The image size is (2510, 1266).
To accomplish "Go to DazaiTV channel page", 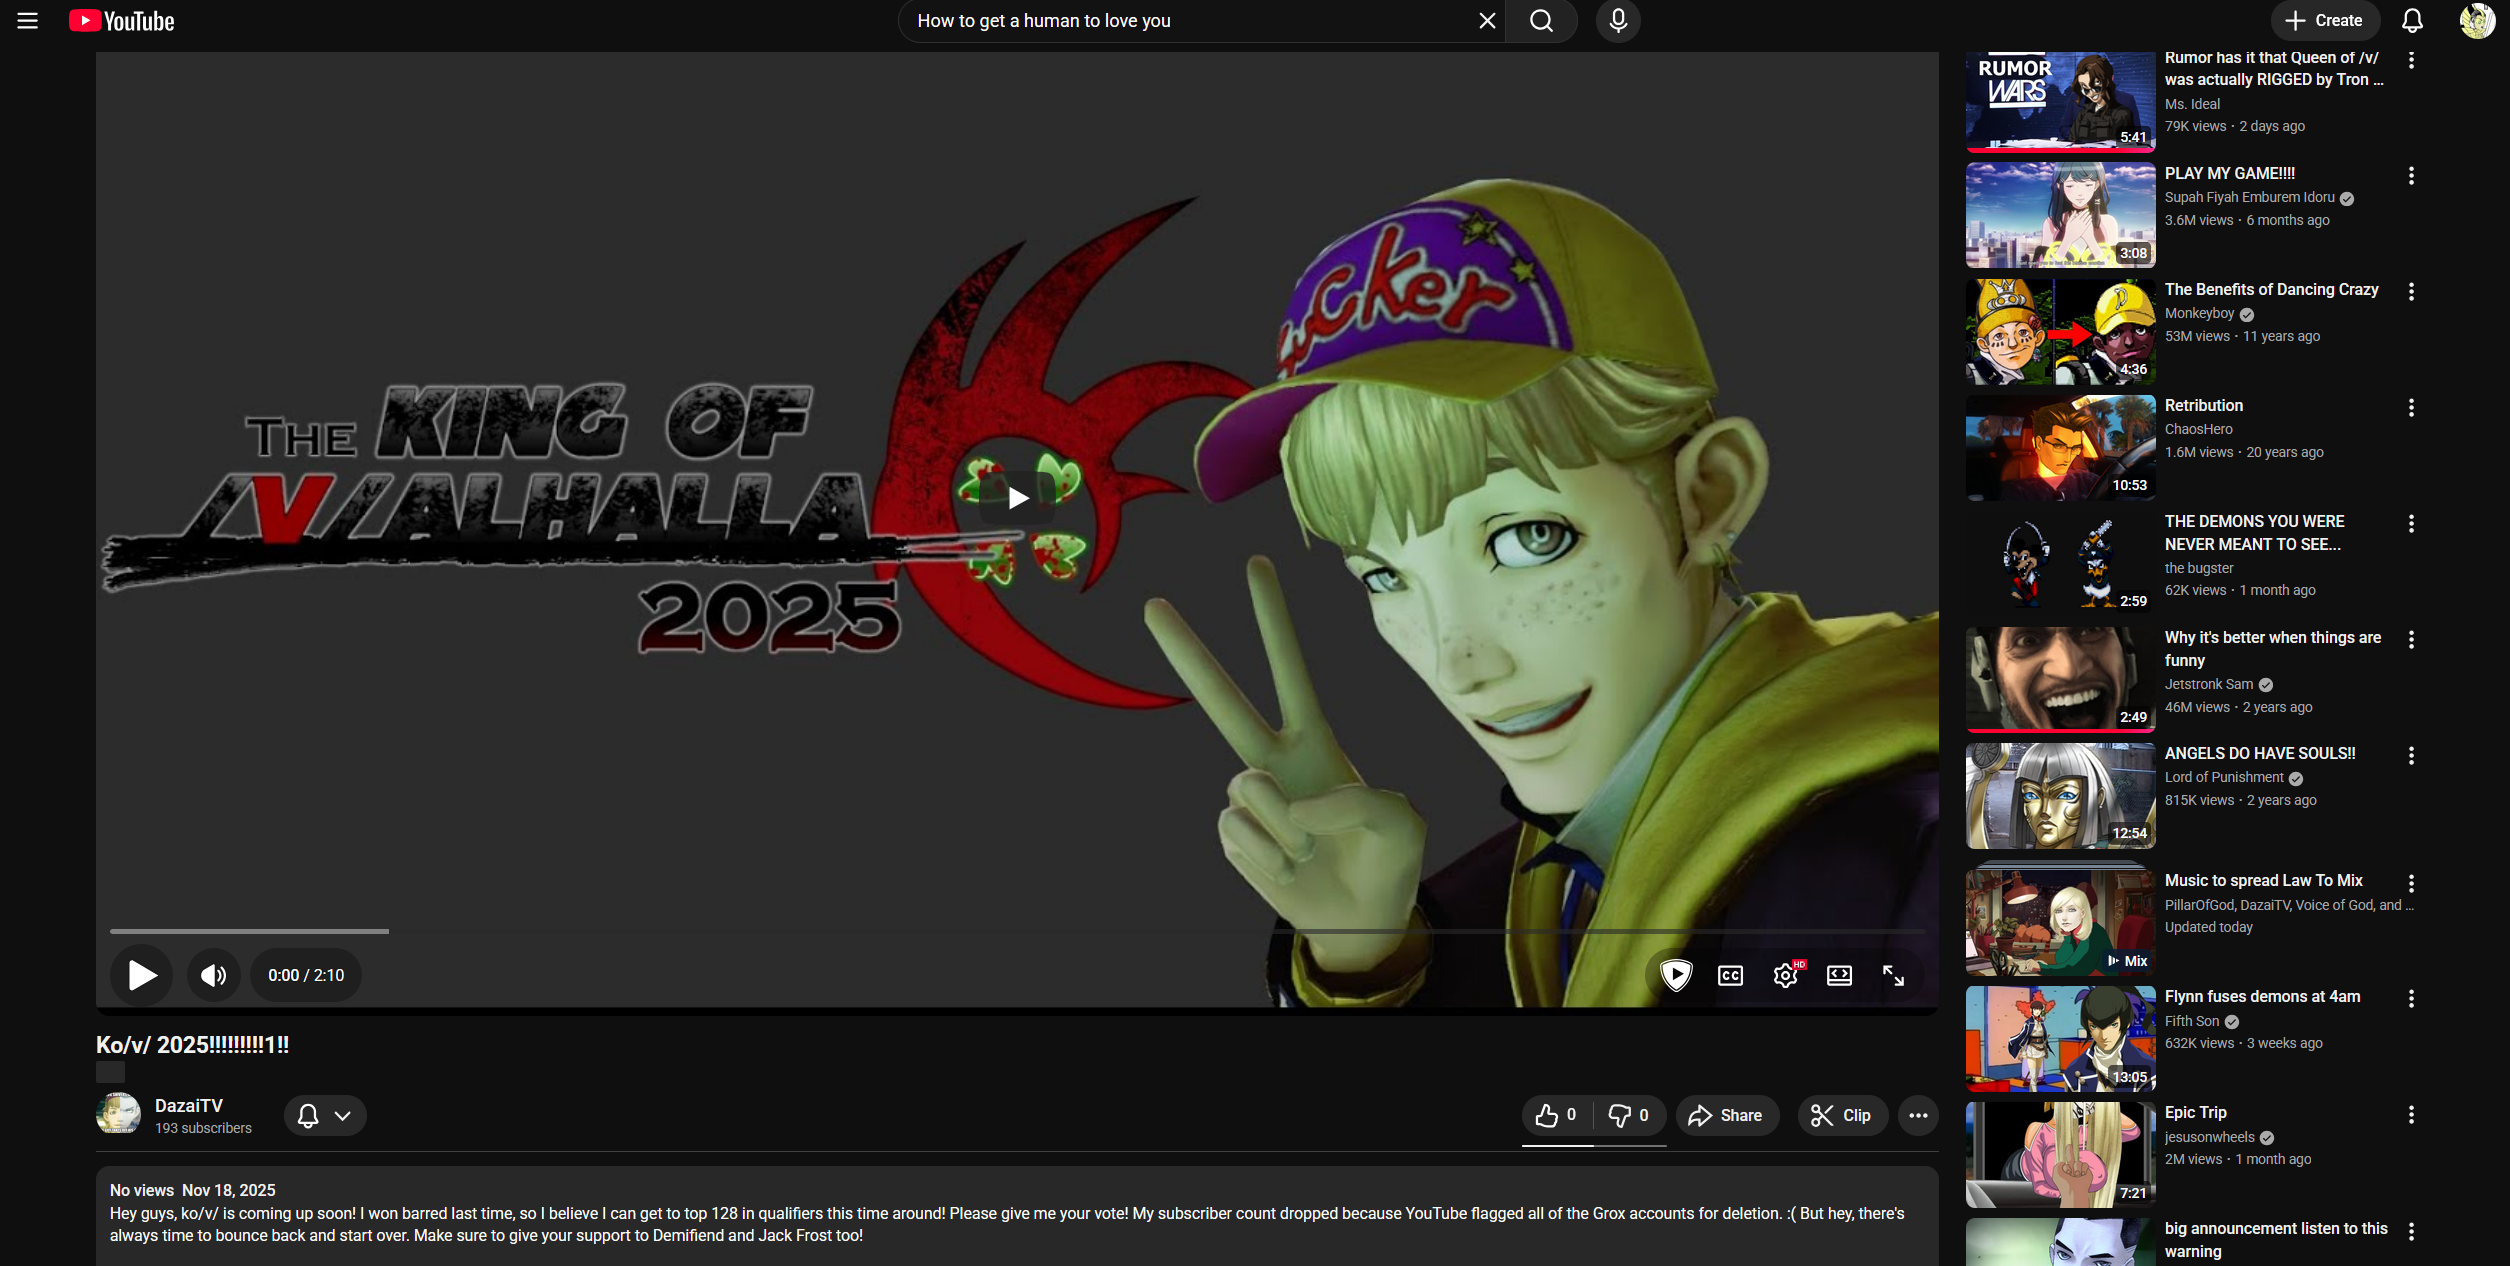I will tap(188, 1105).
